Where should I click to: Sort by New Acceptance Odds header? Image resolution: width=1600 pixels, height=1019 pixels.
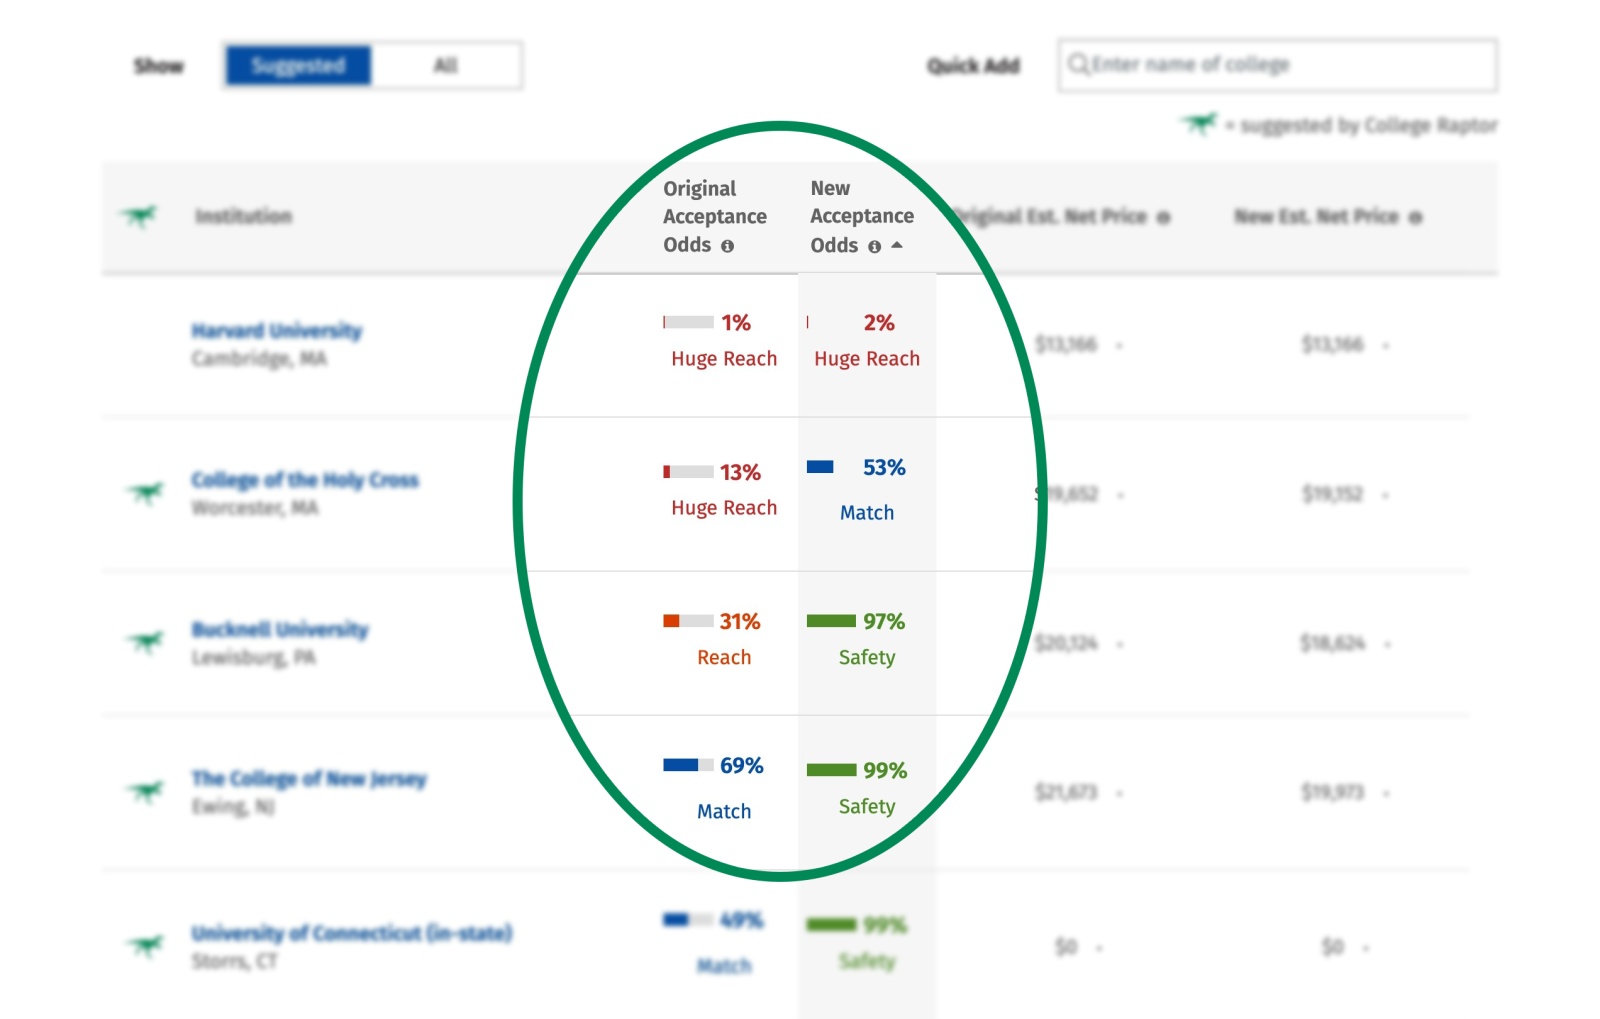point(861,216)
